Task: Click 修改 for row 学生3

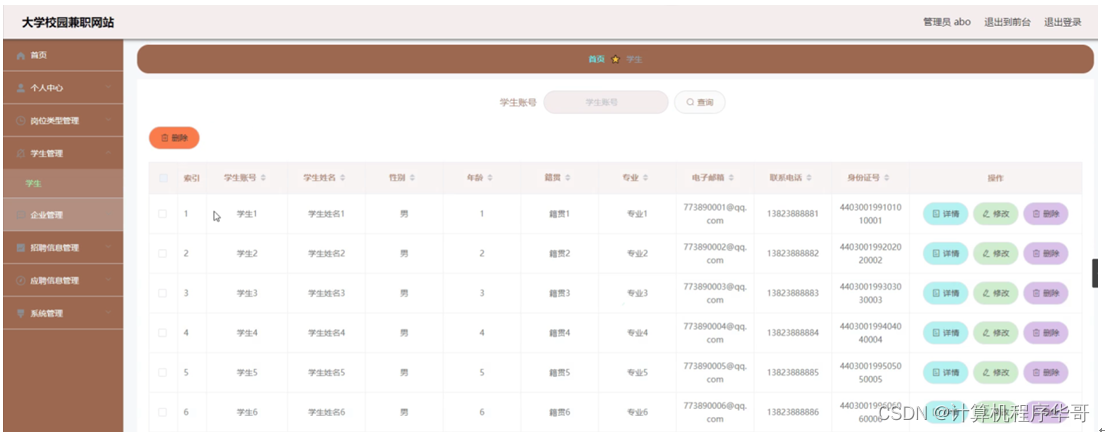Action: tap(996, 292)
